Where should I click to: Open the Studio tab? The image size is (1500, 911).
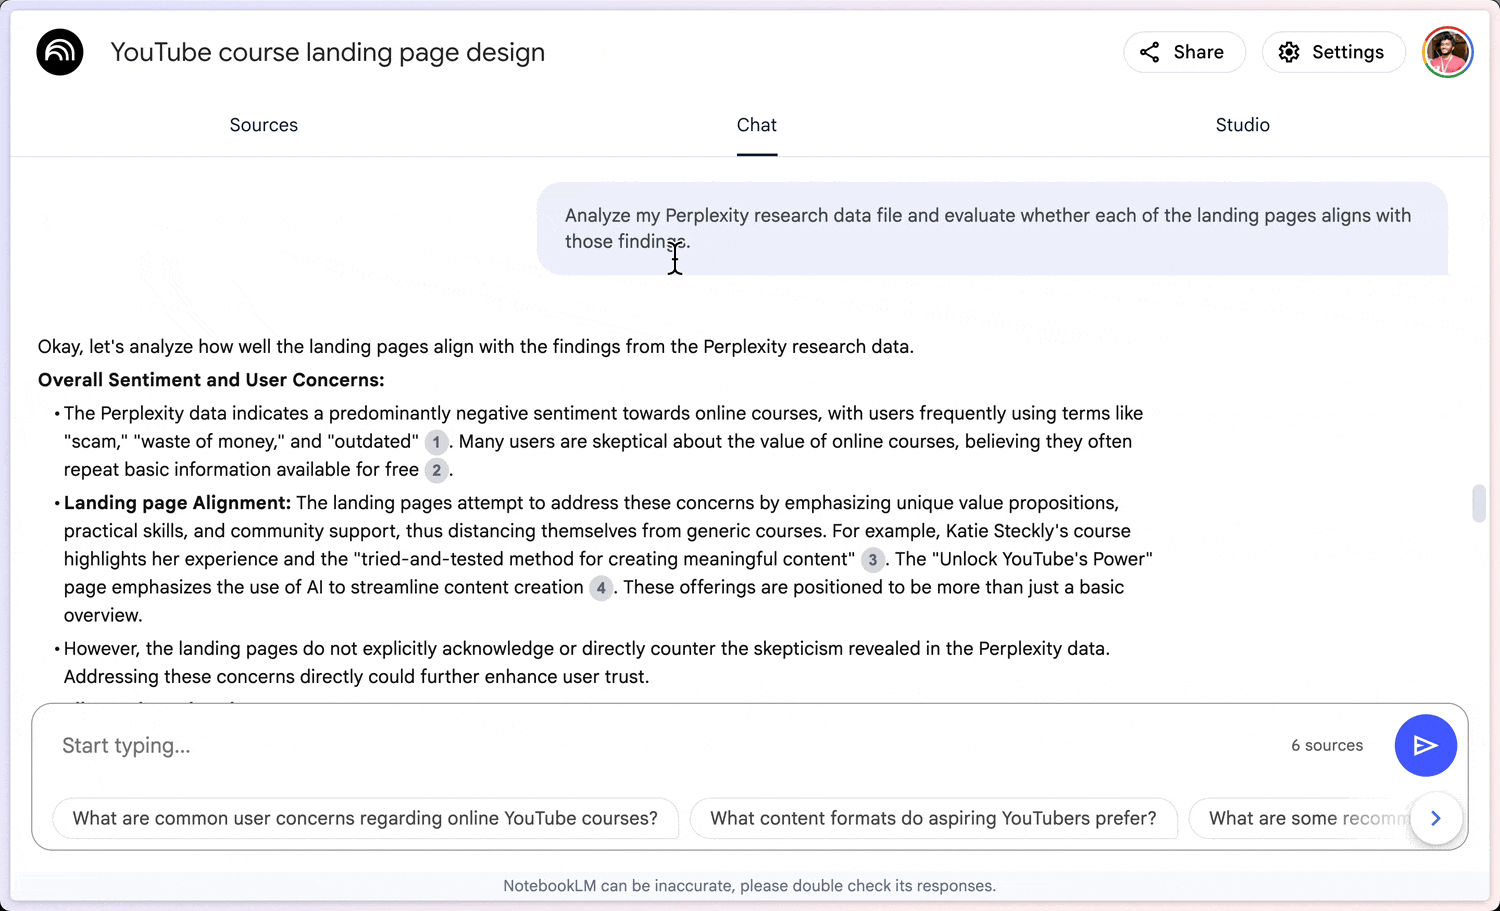coord(1242,125)
